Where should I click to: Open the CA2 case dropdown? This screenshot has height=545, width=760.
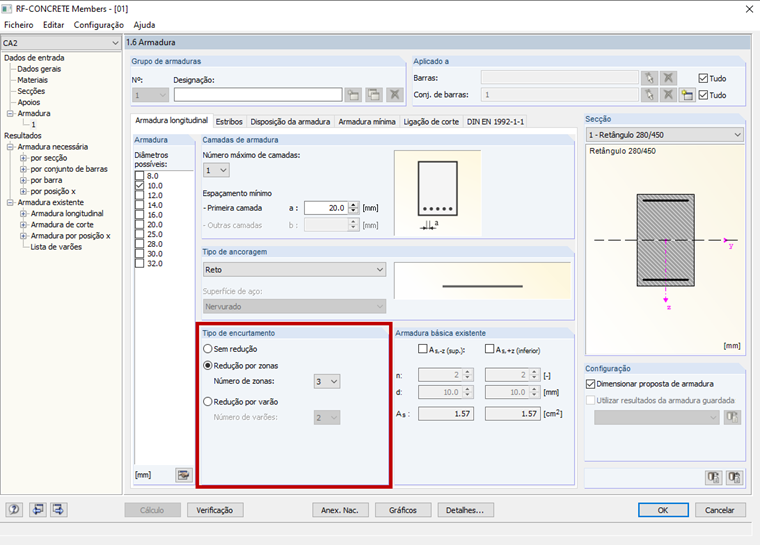[61, 43]
